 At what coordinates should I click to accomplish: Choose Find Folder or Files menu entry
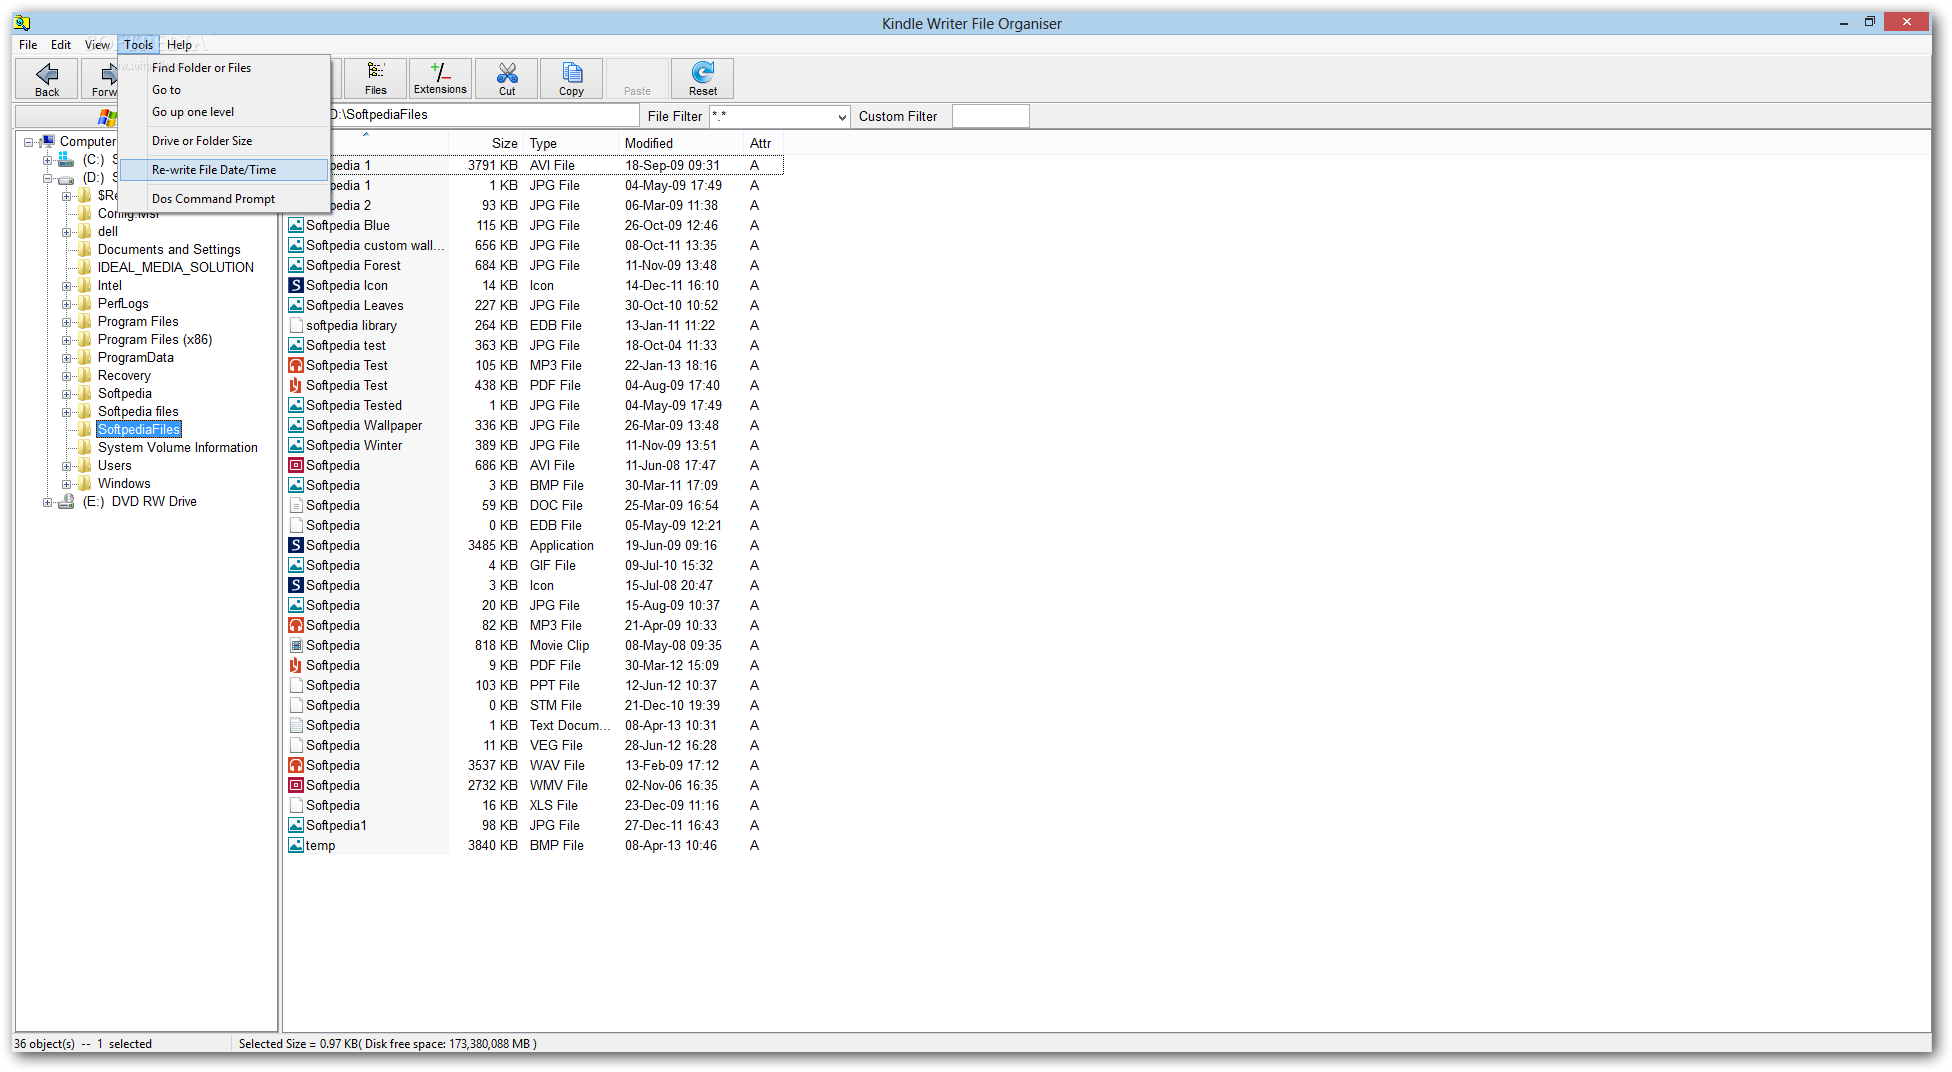coord(224,68)
